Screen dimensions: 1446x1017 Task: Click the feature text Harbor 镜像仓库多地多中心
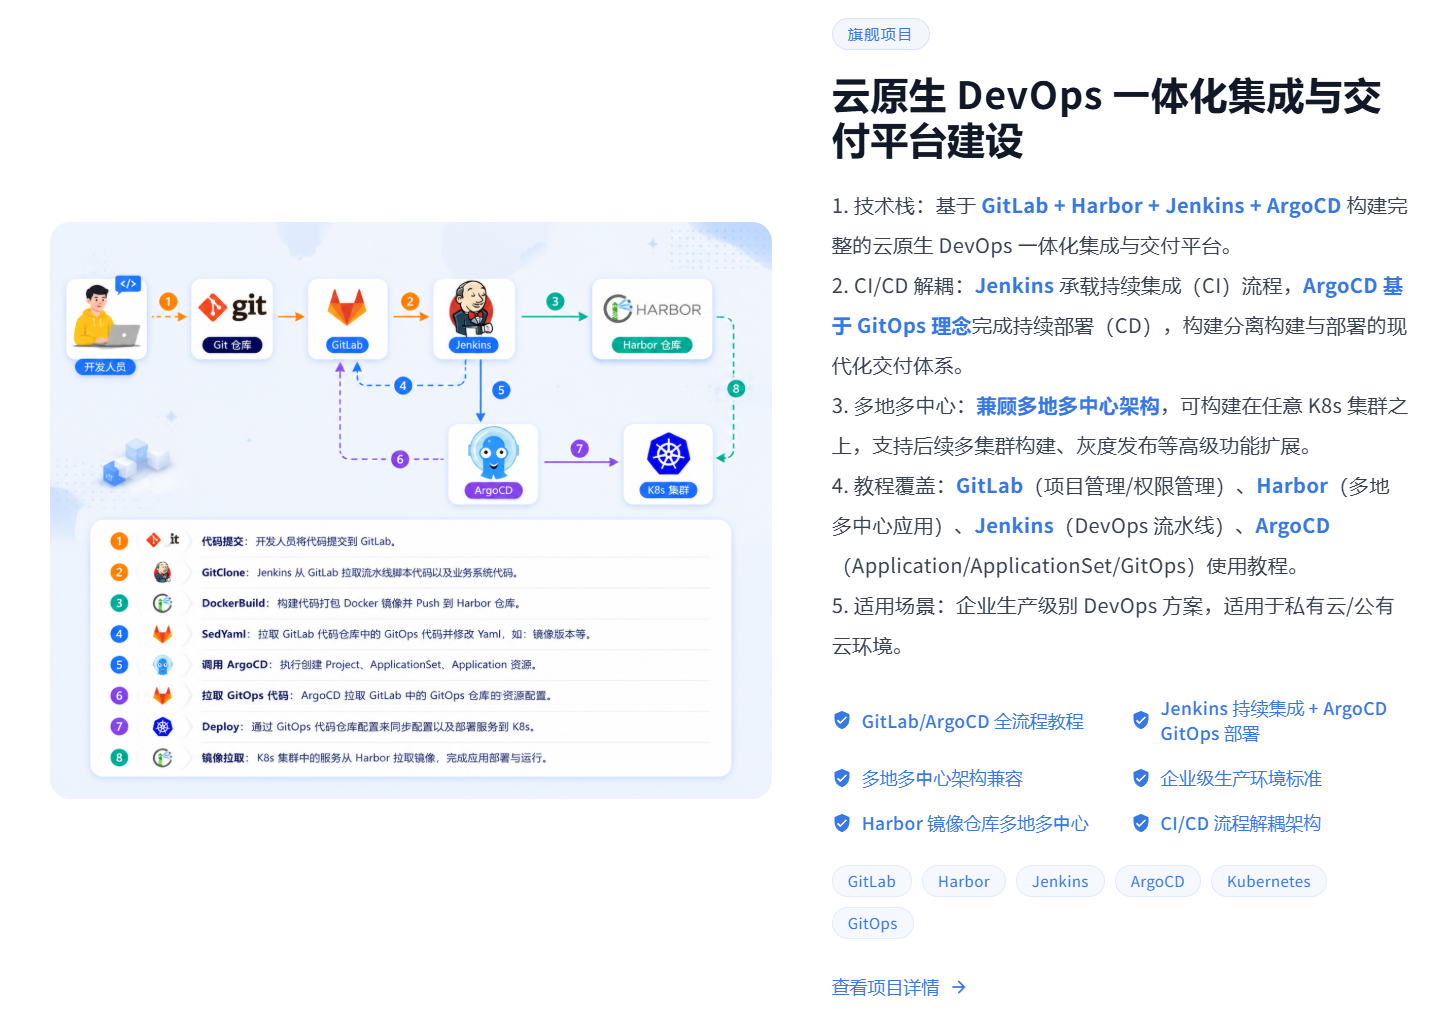pyautogui.click(x=975, y=823)
